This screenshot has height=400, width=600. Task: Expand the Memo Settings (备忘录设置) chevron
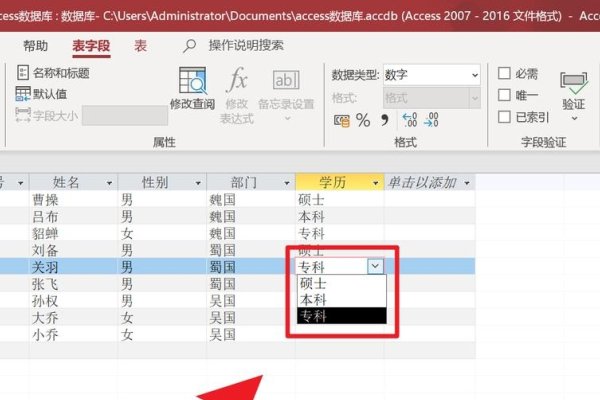(x=287, y=119)
